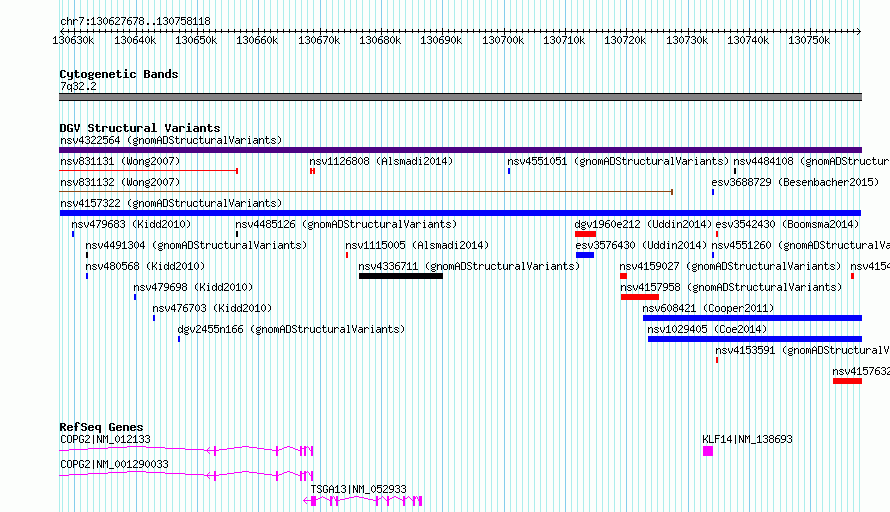Select nsv1029405 (Coe2014) variant label
890x512 pixels.
click(x=707, y=329)
